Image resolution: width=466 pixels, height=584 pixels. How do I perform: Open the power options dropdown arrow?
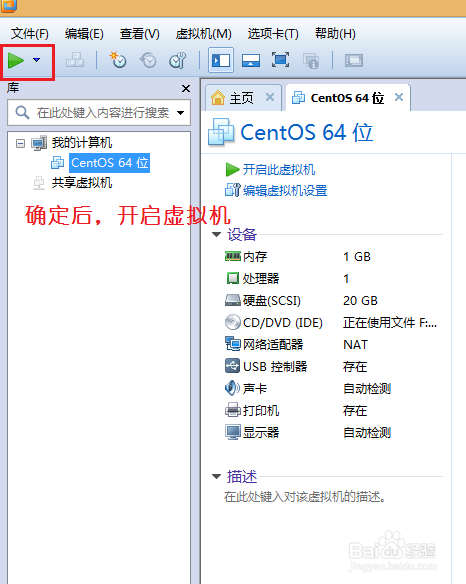(x=37, y=60)
